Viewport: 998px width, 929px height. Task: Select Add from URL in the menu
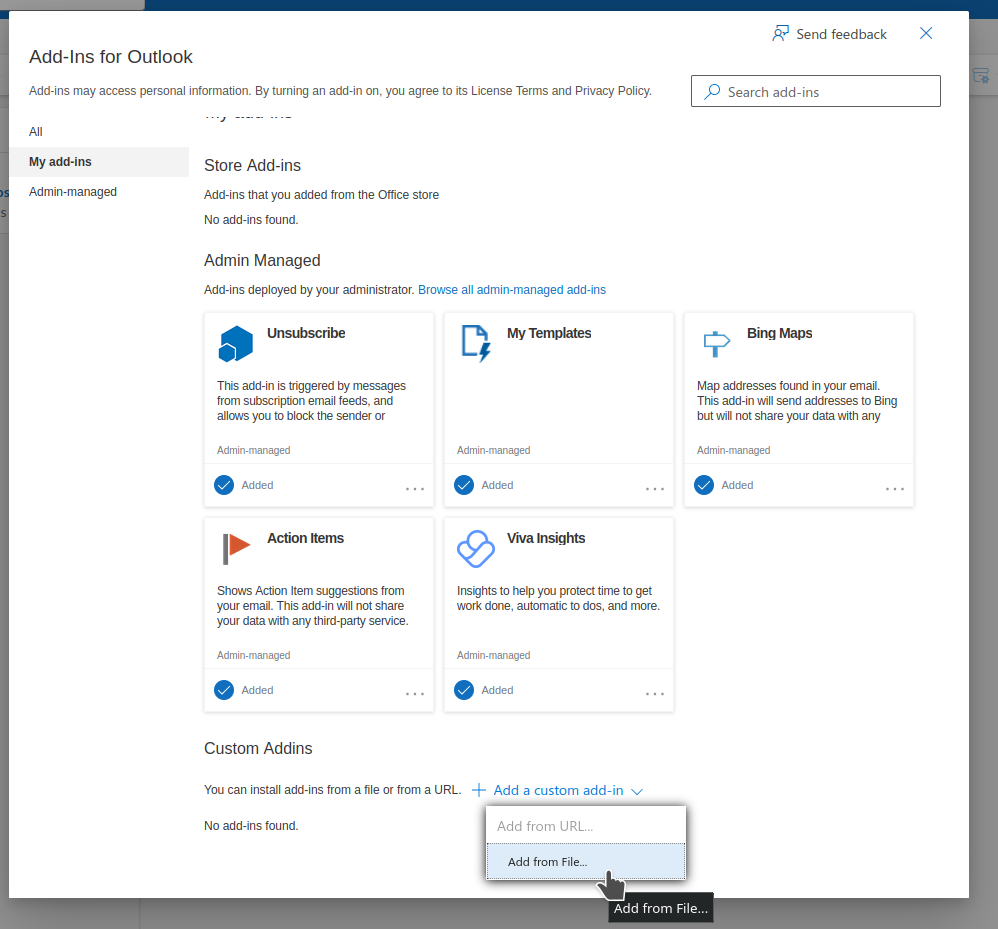click(547, 825)
